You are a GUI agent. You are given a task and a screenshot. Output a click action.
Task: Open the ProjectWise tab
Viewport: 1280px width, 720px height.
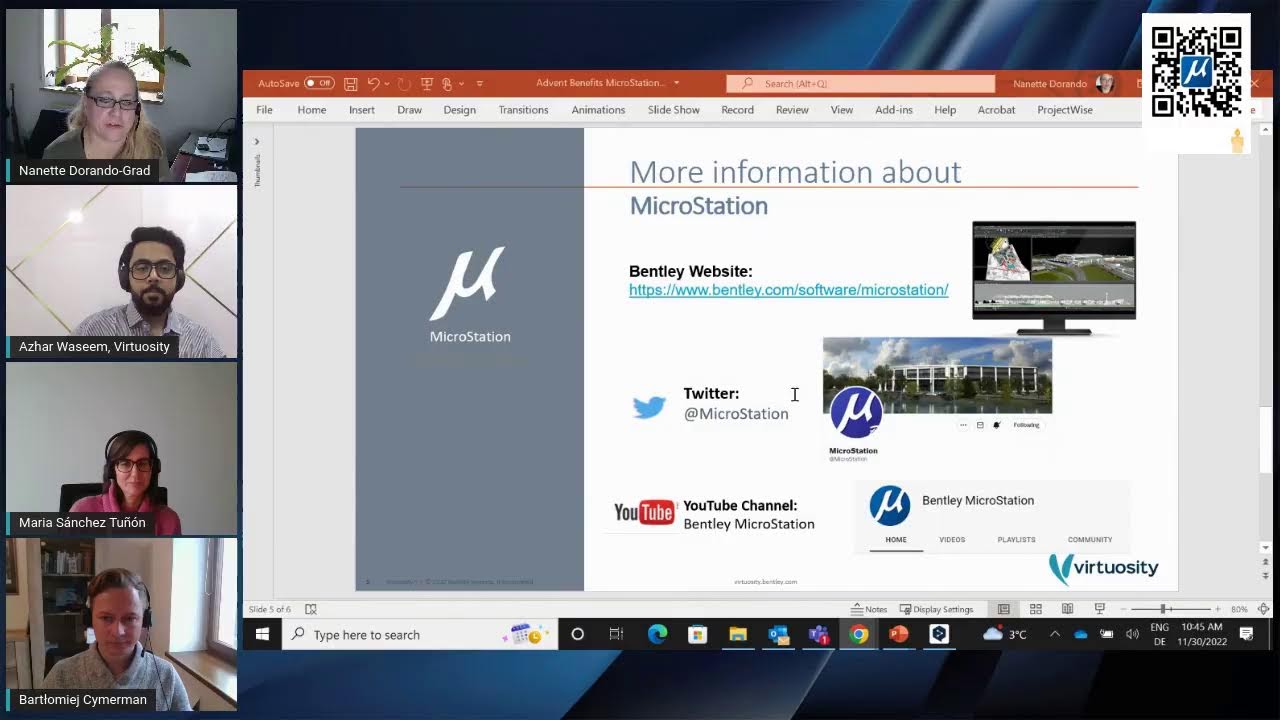(1065, 110)
